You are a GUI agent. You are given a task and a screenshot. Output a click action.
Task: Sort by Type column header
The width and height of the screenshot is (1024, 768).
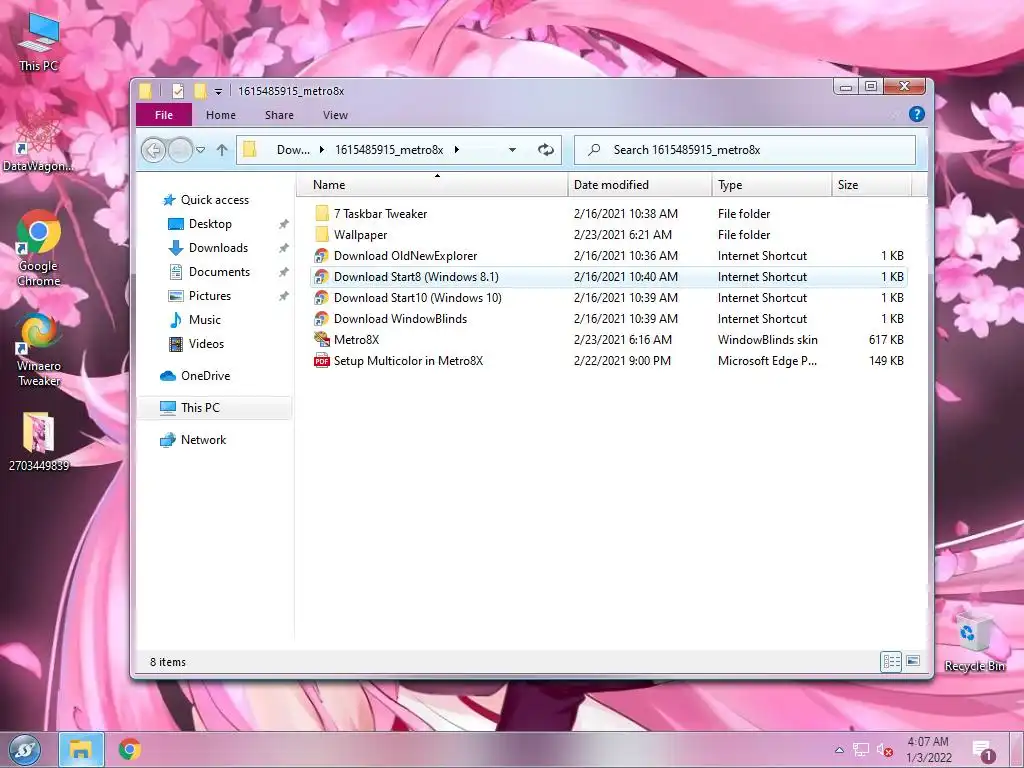[x=771, y=185]
